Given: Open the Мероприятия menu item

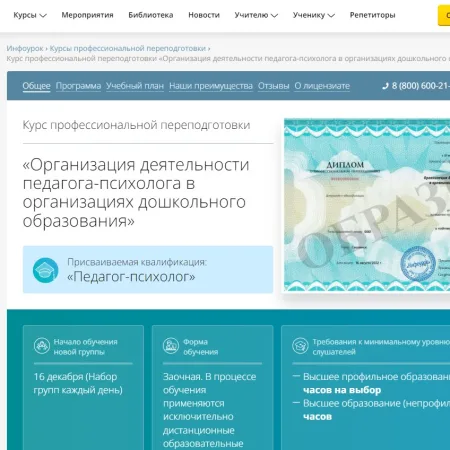Looking at the screenshot, I should point(87,15).
